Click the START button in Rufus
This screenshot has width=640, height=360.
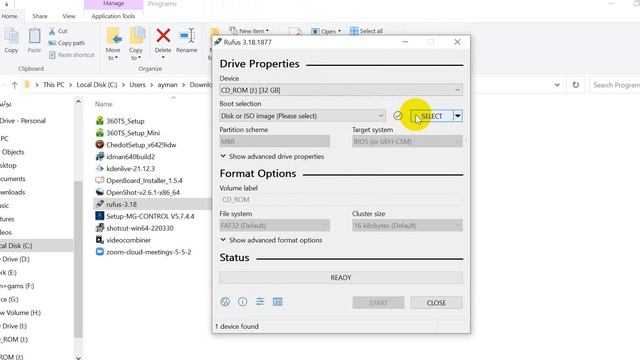(378, 303)
